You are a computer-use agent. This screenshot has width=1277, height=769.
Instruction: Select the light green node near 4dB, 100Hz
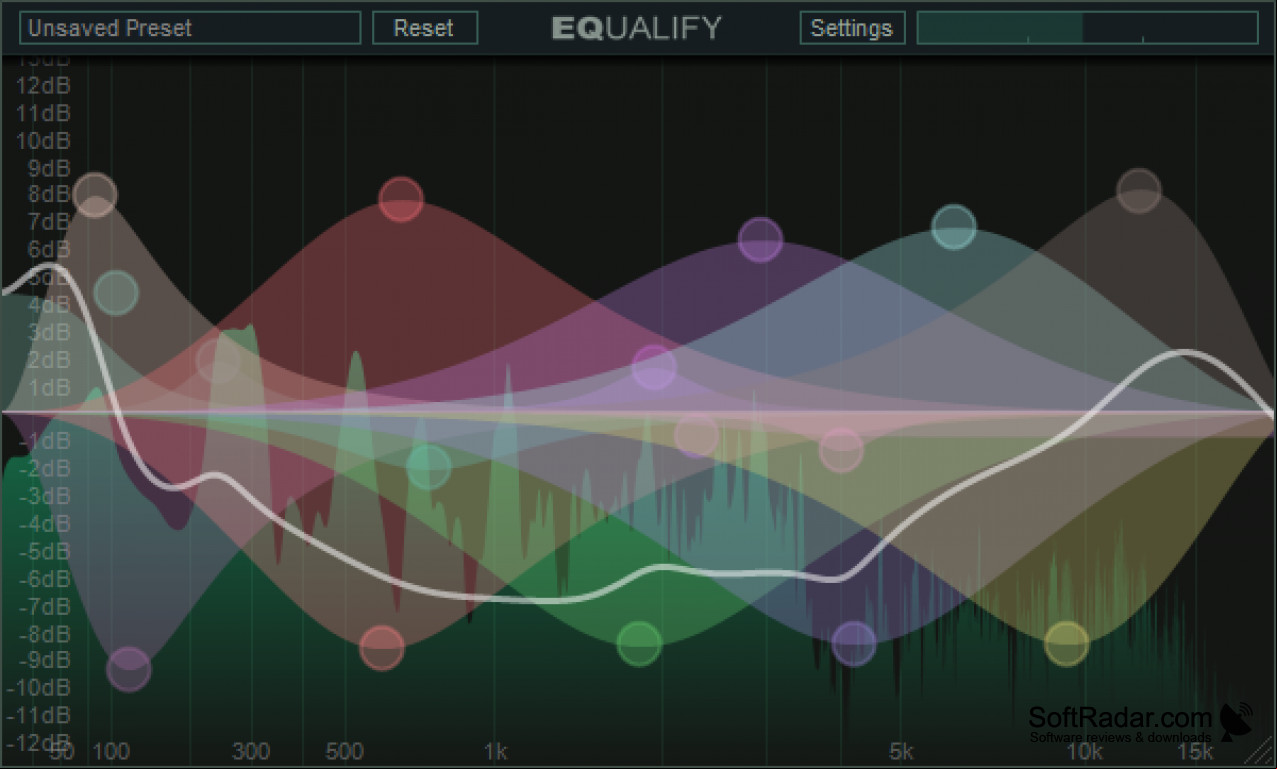coord(116,293)
